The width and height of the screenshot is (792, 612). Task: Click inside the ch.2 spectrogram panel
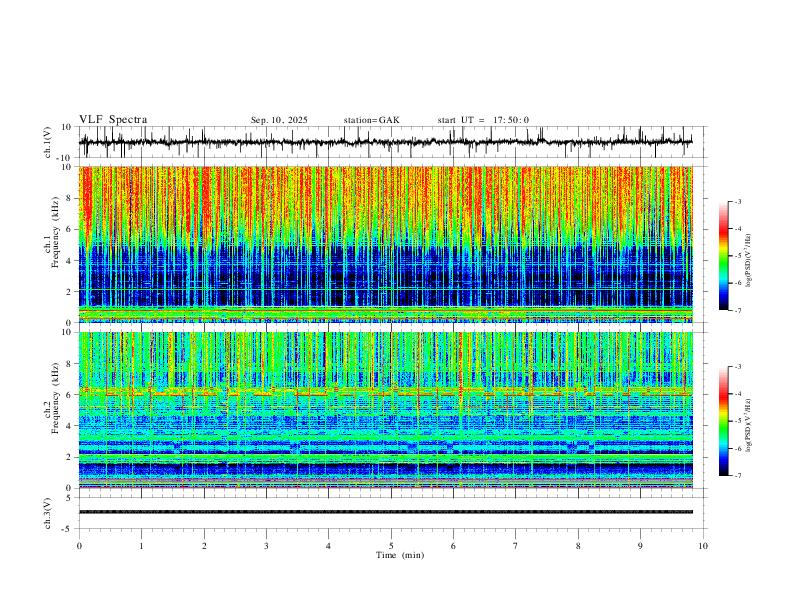point(385,410)
